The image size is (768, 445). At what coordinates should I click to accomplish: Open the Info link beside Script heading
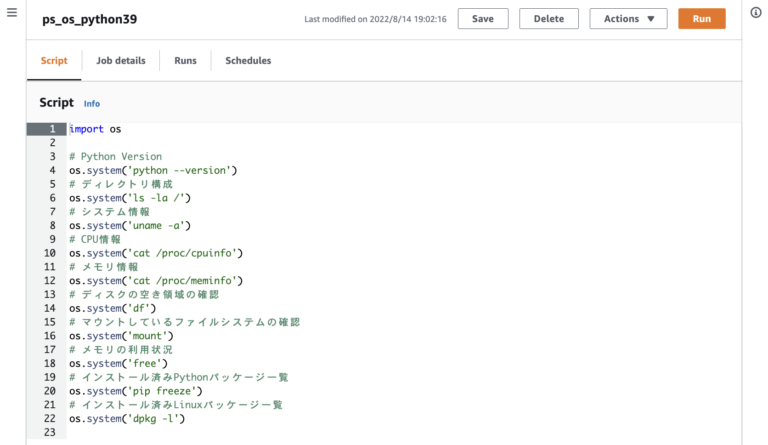coord(92,104)
